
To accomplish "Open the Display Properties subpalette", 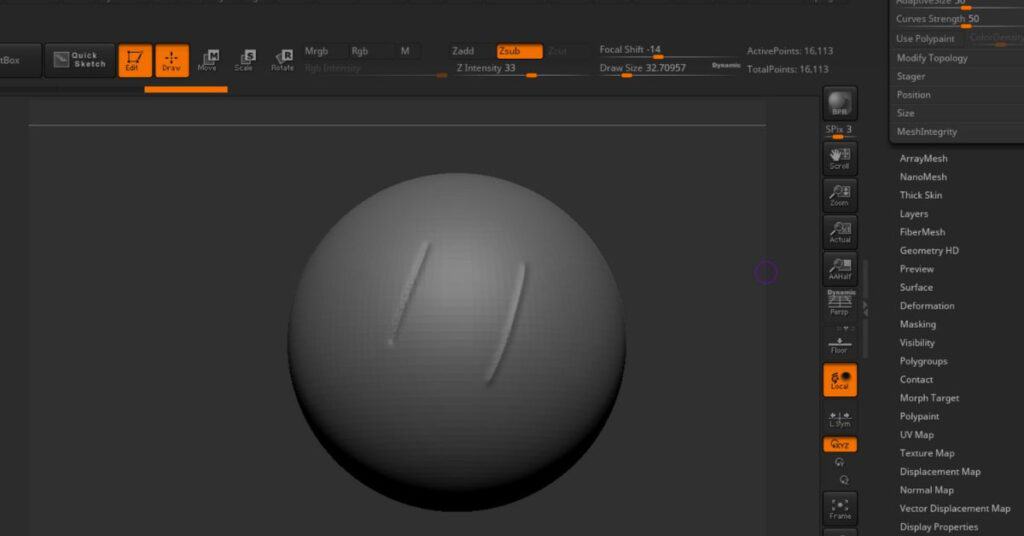I will click(x=938, y=527).
